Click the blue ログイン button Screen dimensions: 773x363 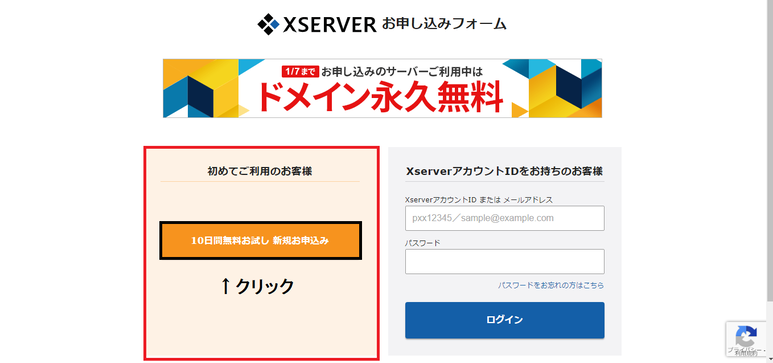coord(504,320)
